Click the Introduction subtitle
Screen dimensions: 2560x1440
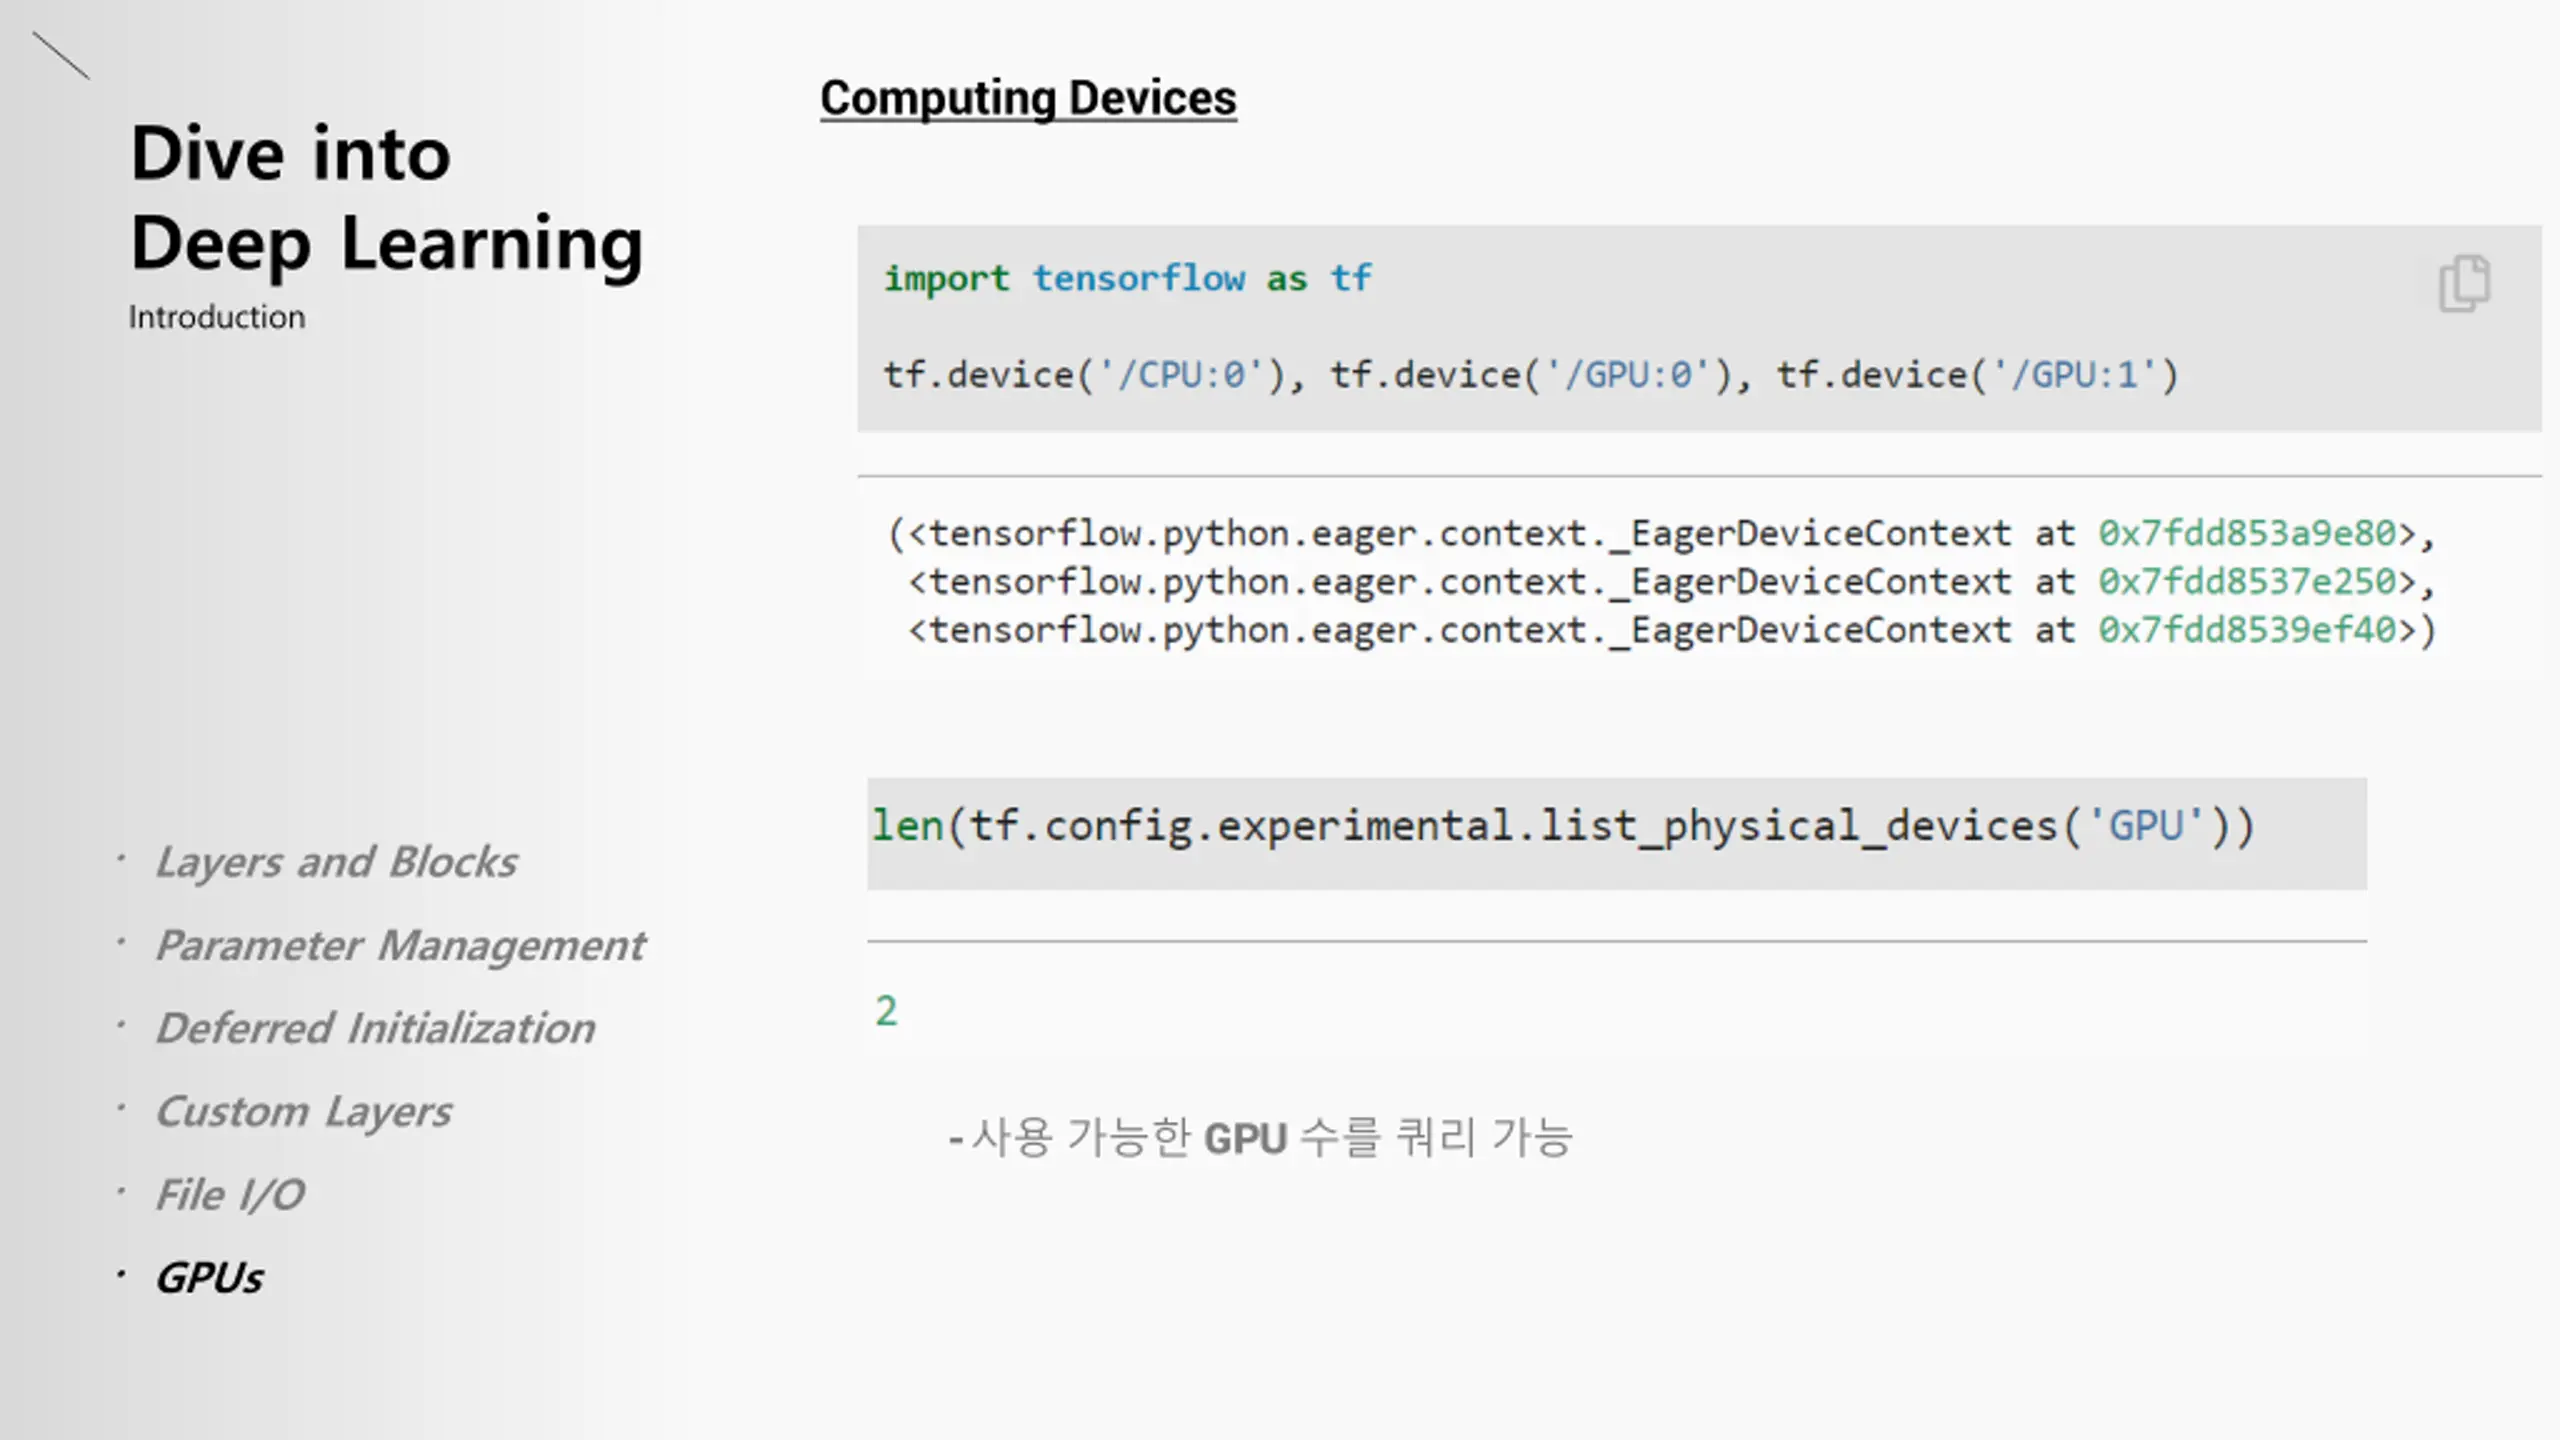(x=216, y=317)
